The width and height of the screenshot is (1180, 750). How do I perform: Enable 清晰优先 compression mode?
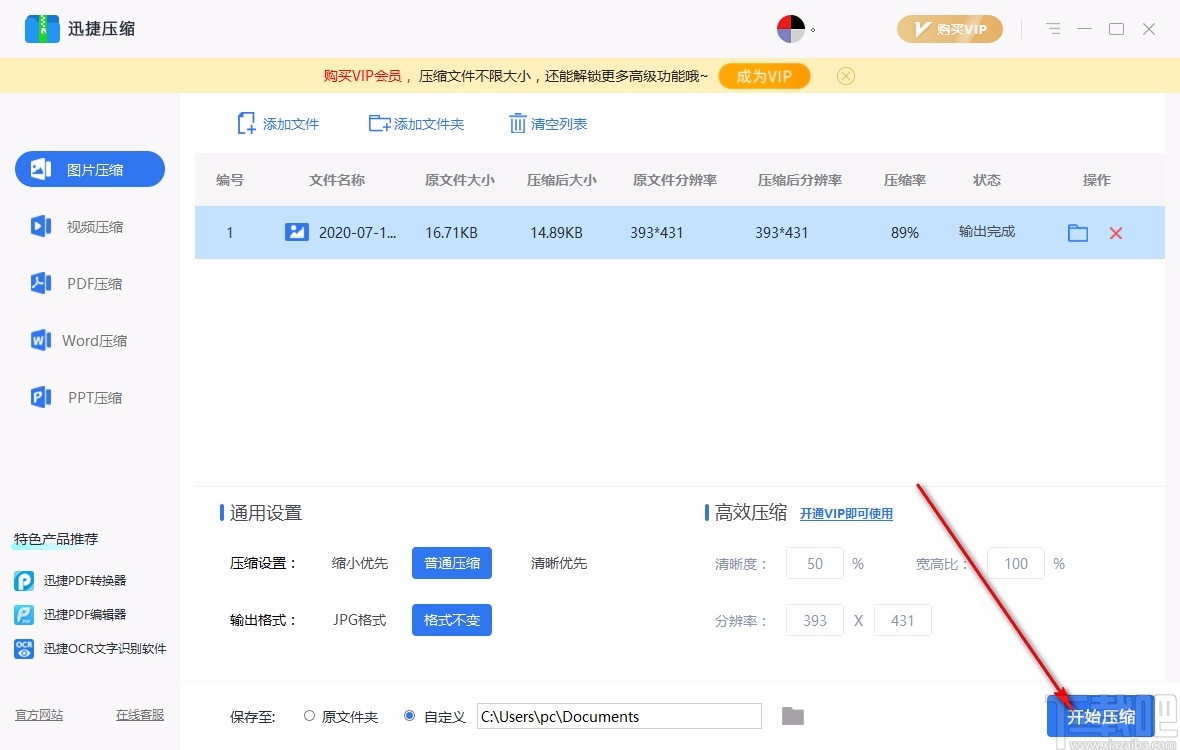point(559,563)
